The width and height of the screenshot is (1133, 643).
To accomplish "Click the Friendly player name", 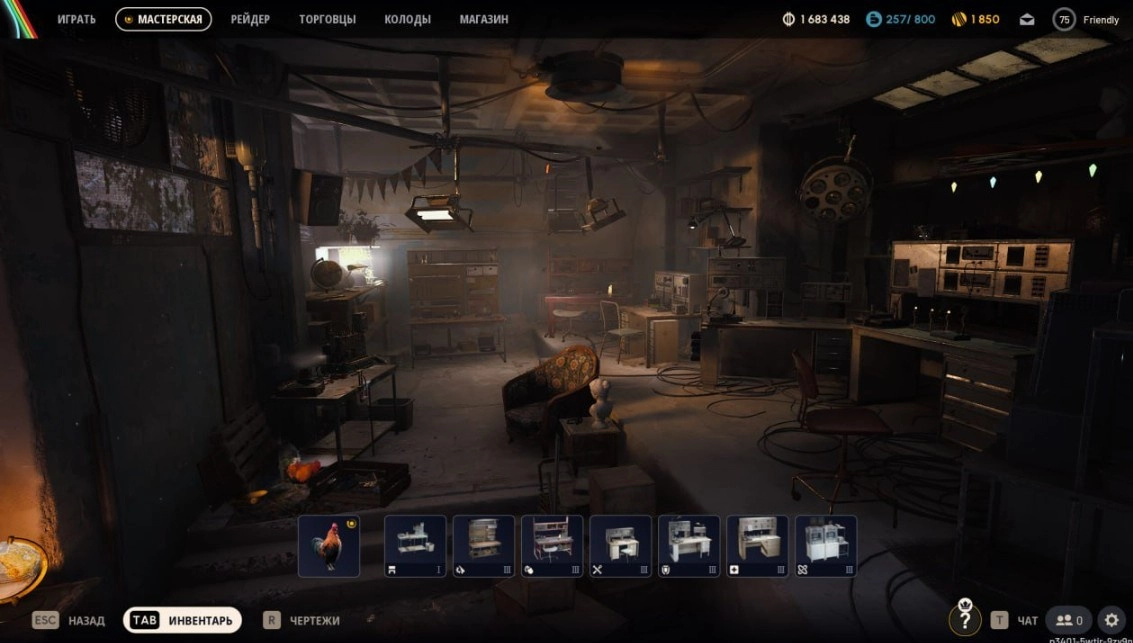I will tap(1100, 20).
